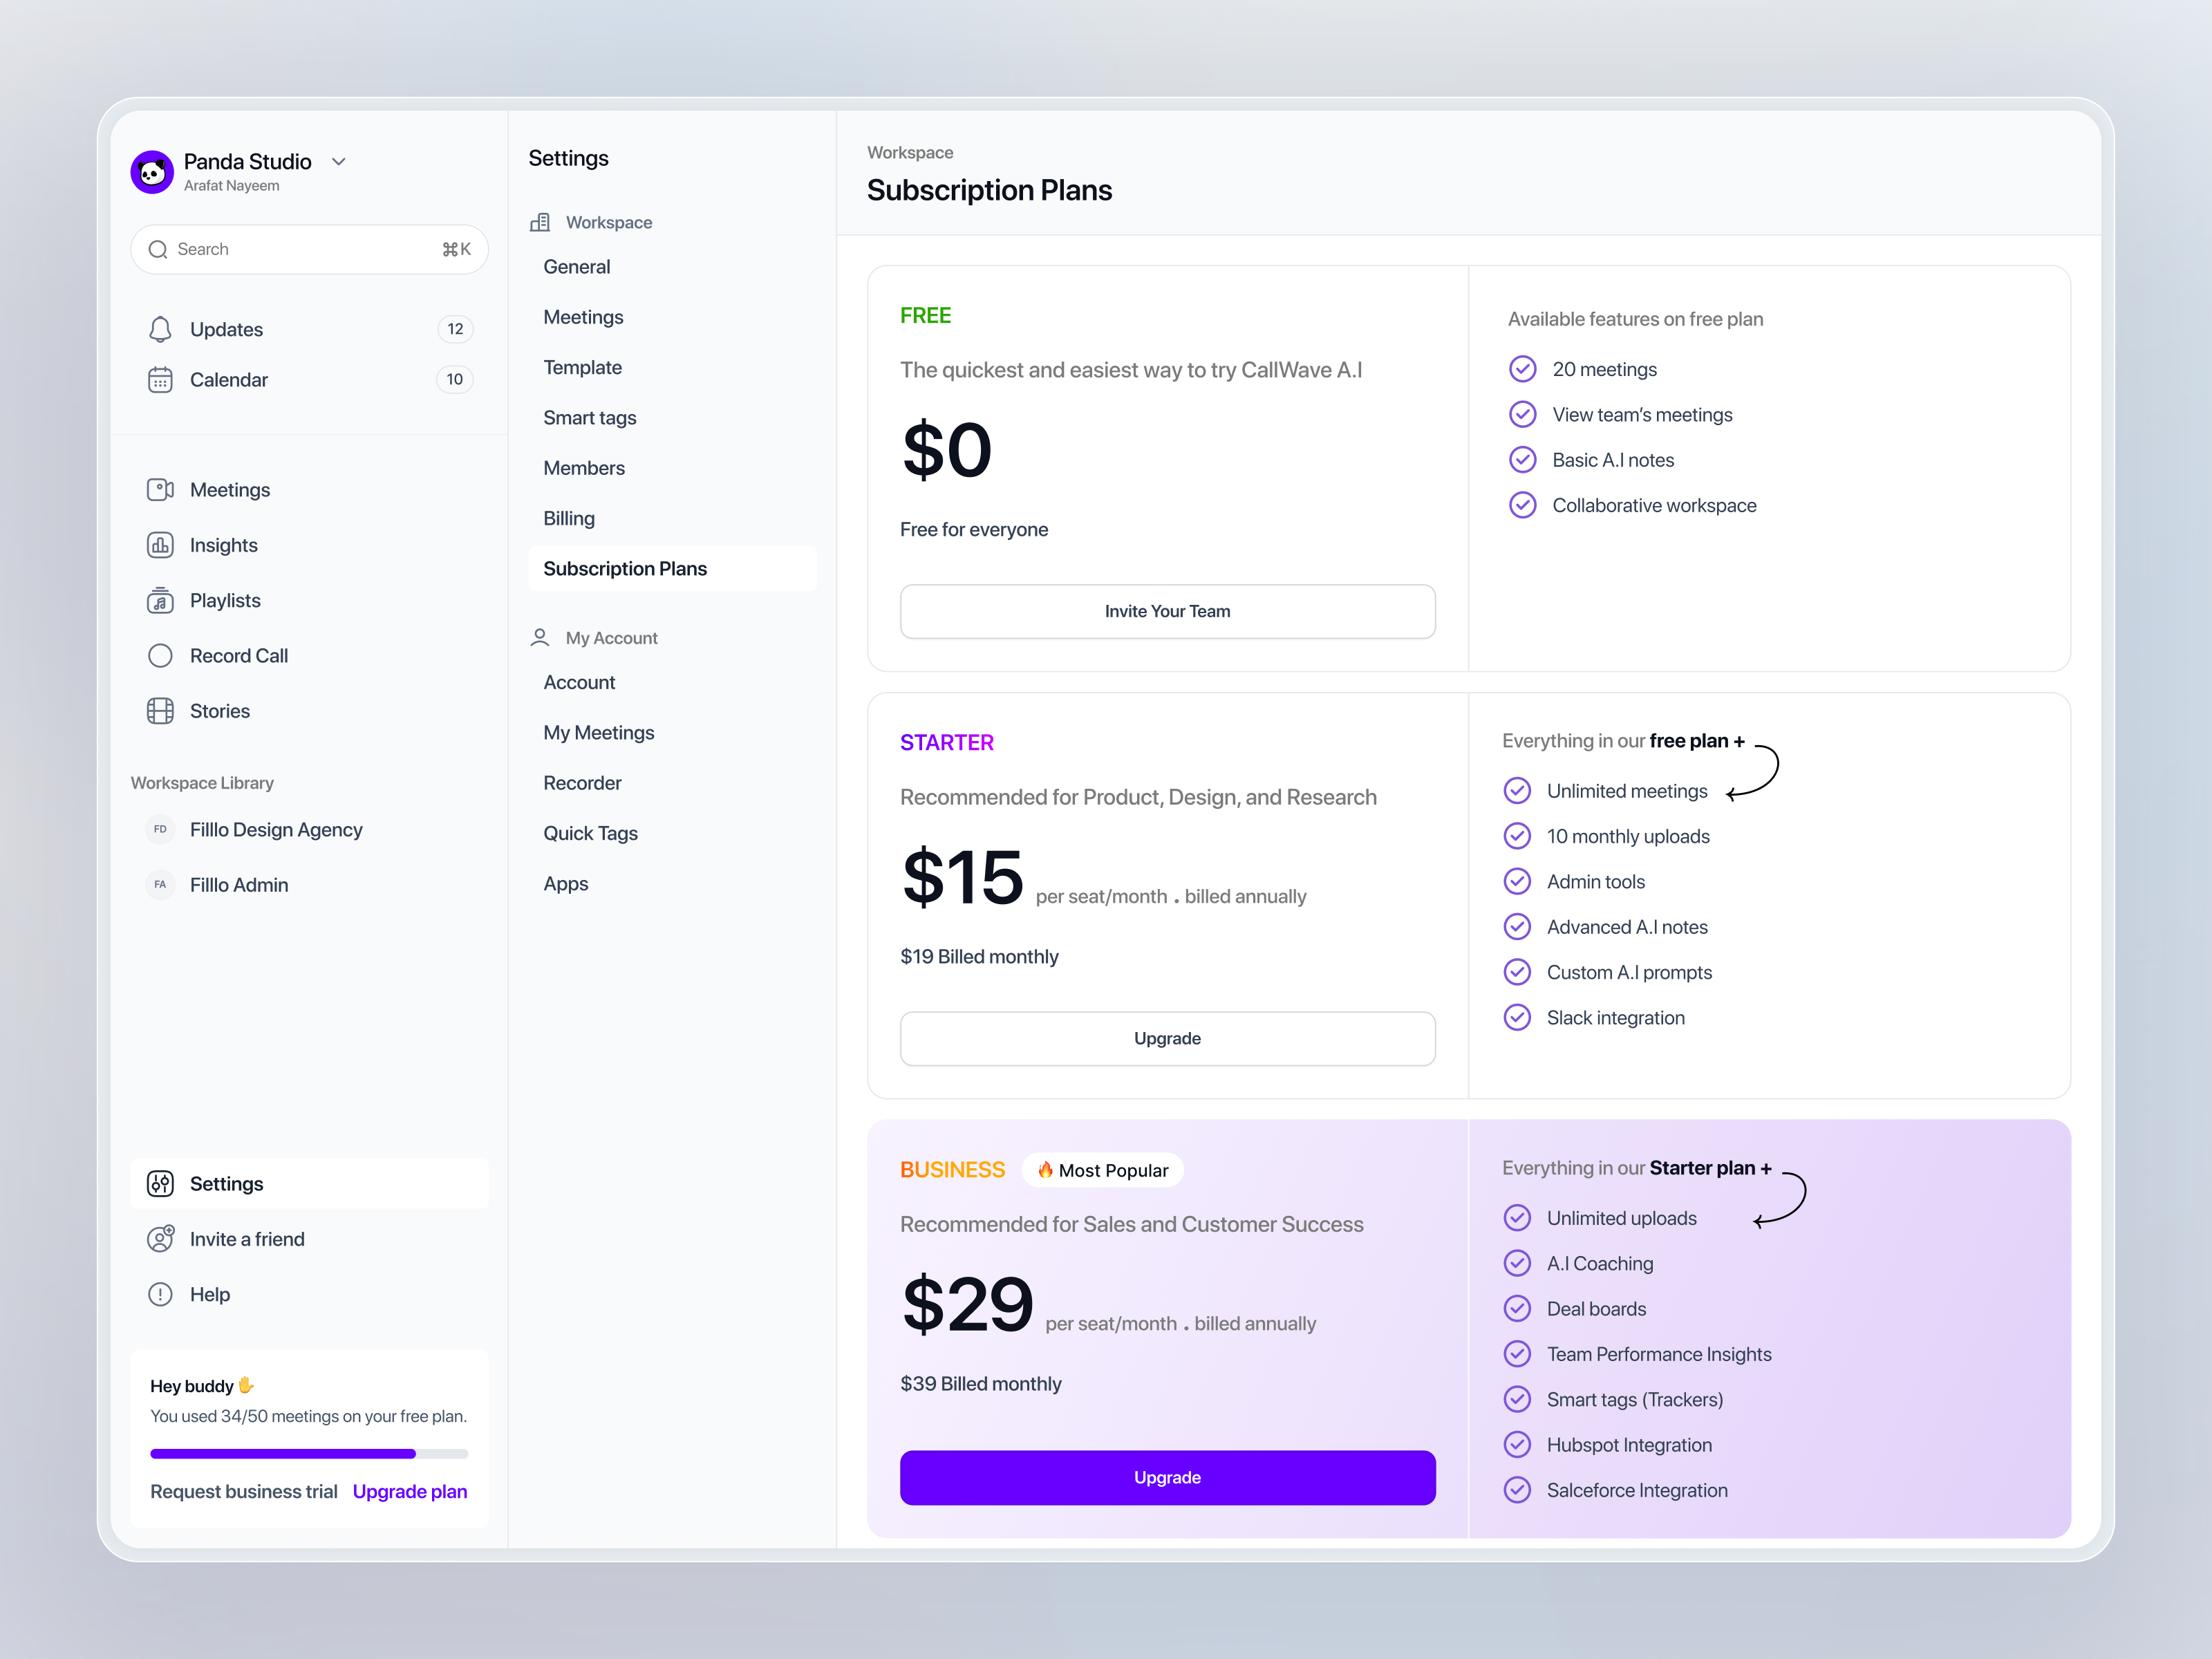Switch to the Subscription Plans settings tab

point(625,568)
